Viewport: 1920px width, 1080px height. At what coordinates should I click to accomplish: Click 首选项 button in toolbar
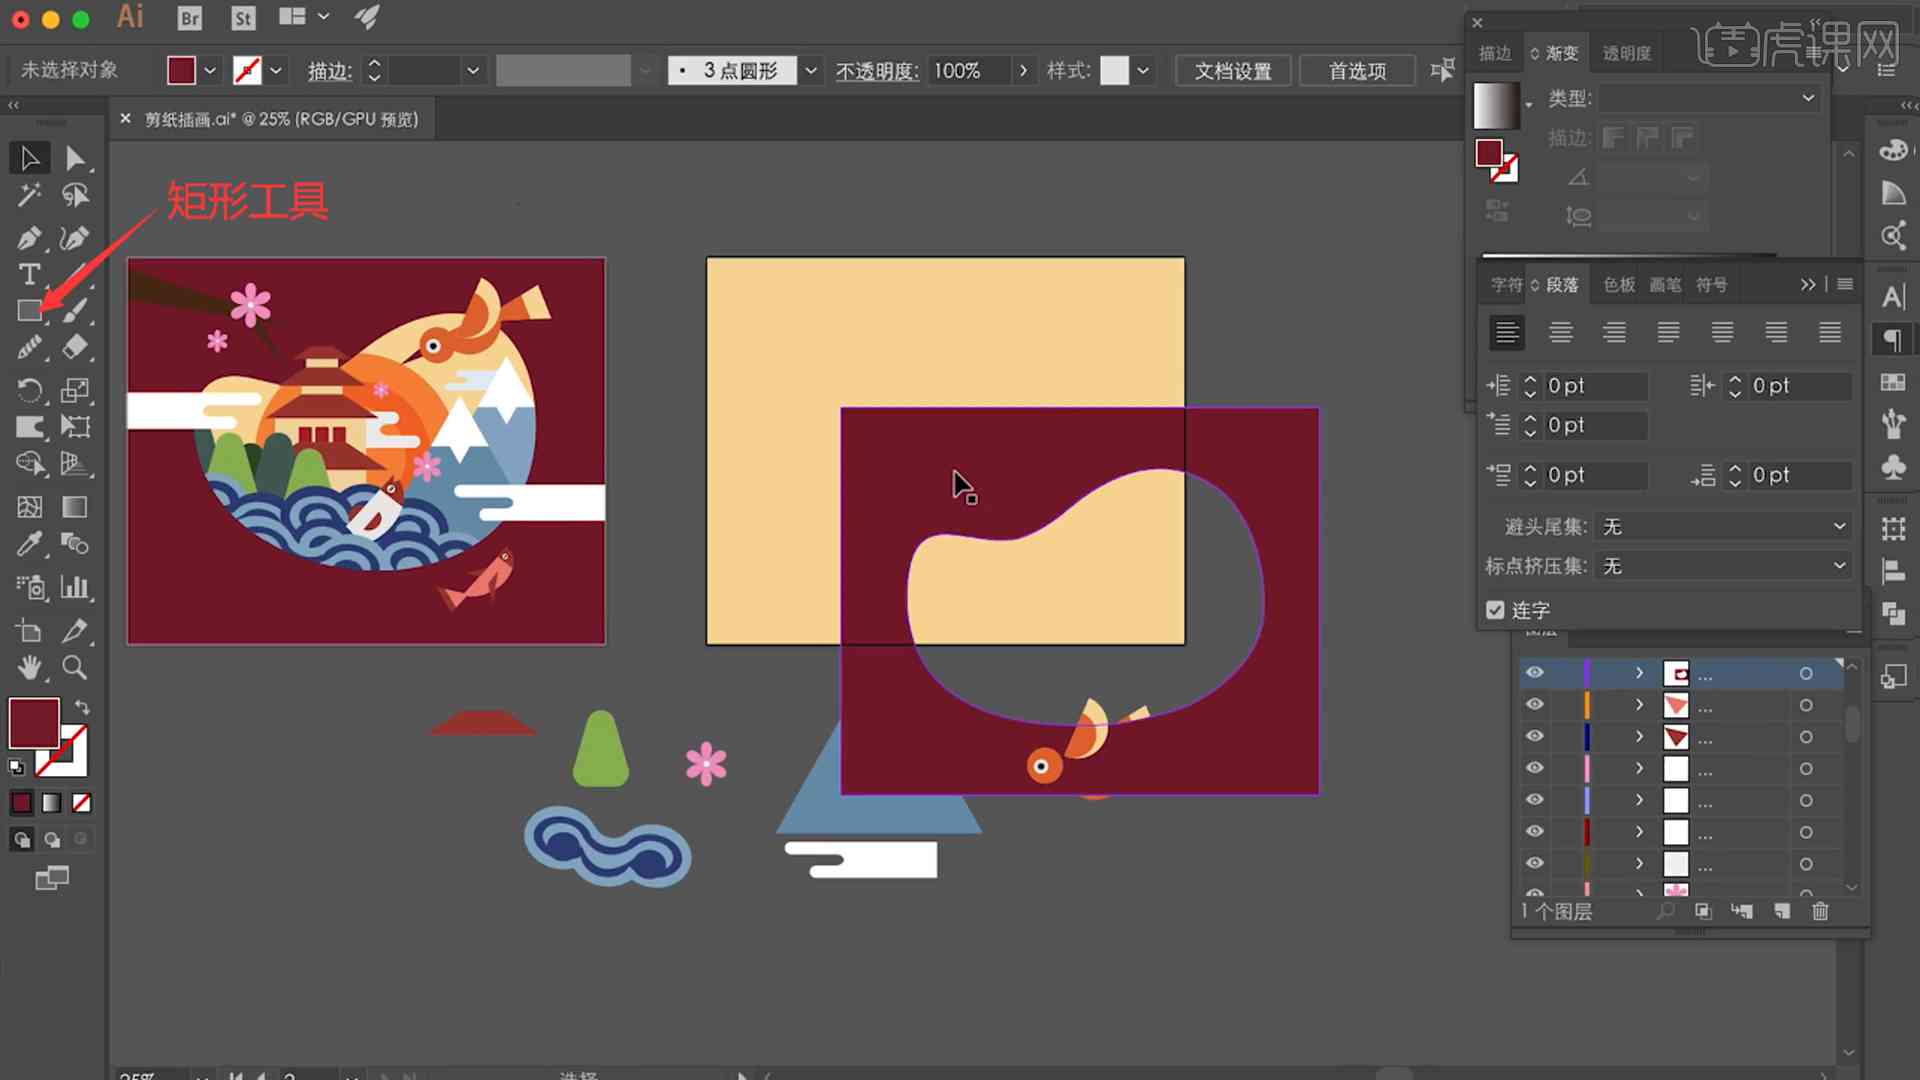pos(1358,70)
